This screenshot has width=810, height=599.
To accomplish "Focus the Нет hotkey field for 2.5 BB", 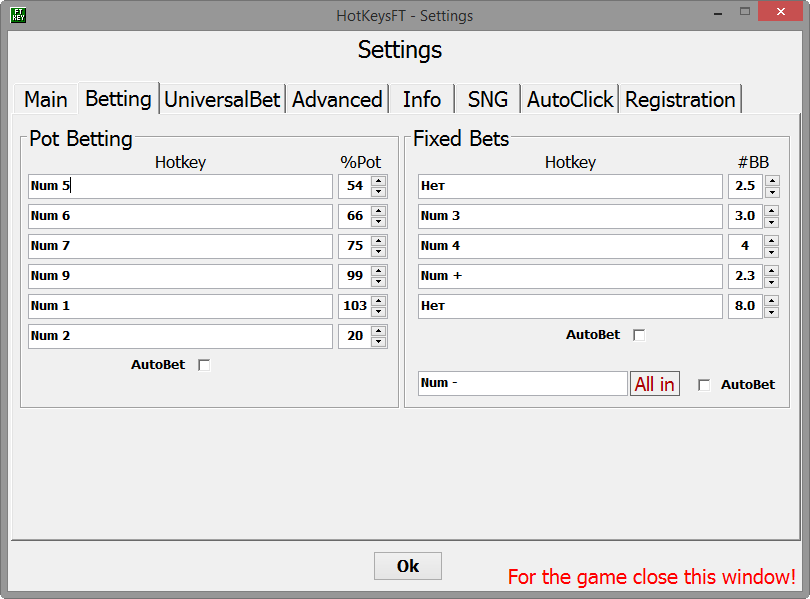I will 570,186.
